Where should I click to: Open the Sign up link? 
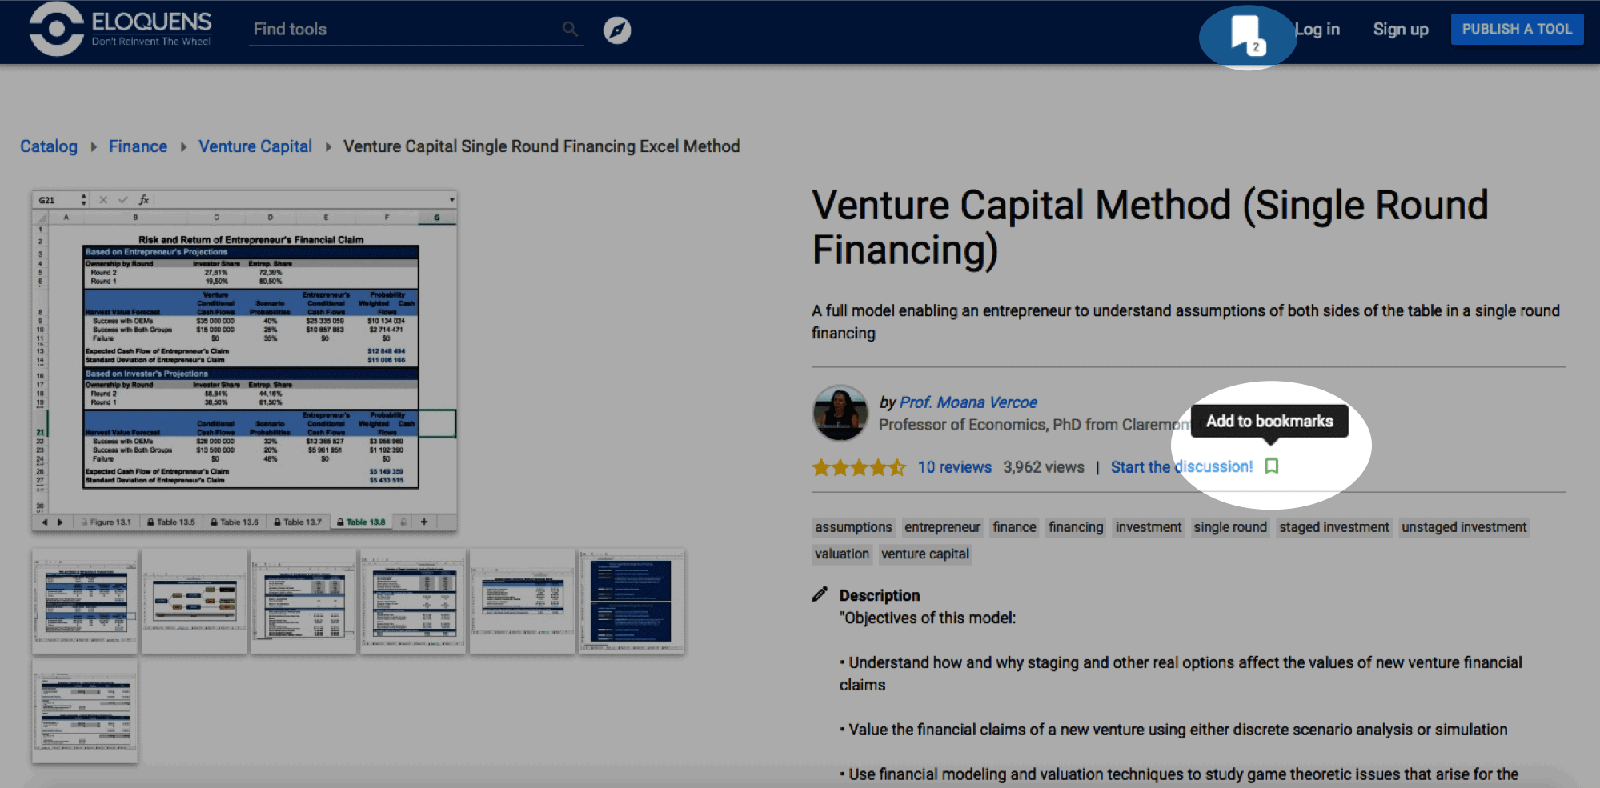pyautogui.click(x=1400, y=29)
